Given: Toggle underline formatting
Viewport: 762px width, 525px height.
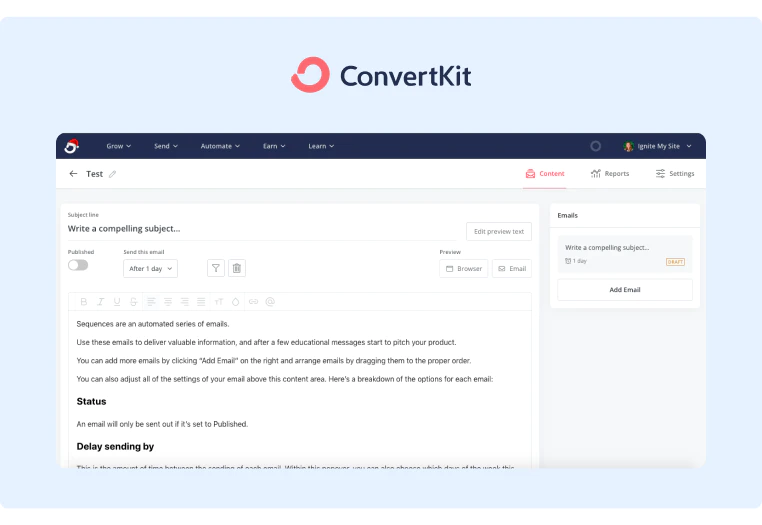Looking at the screenshot, I should point(117,302).
